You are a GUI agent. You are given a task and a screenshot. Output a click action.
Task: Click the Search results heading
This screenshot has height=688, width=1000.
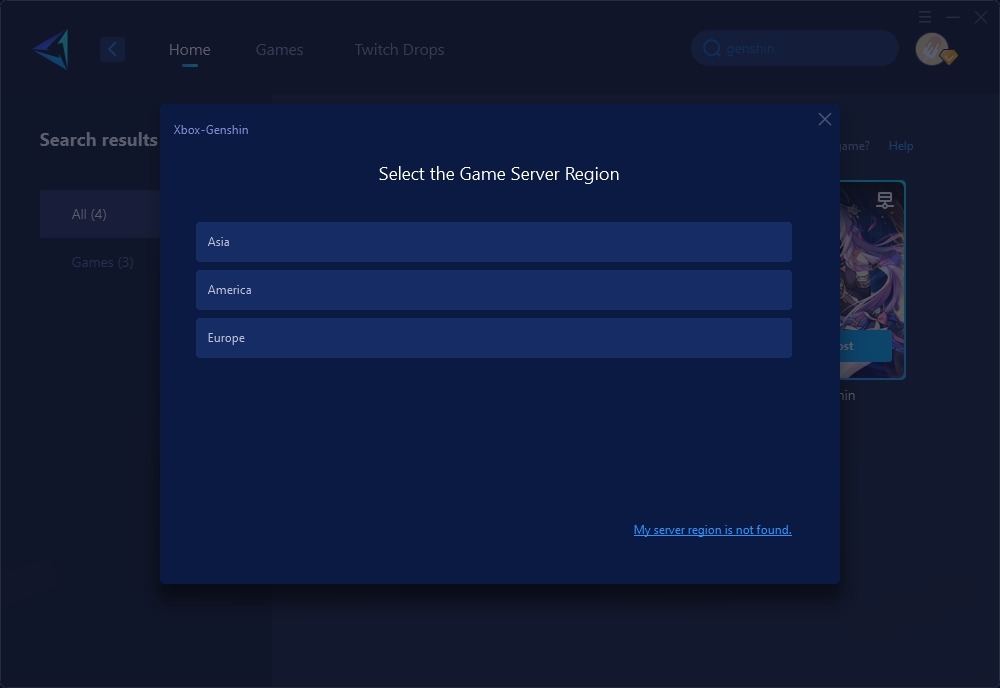[98, 140]
